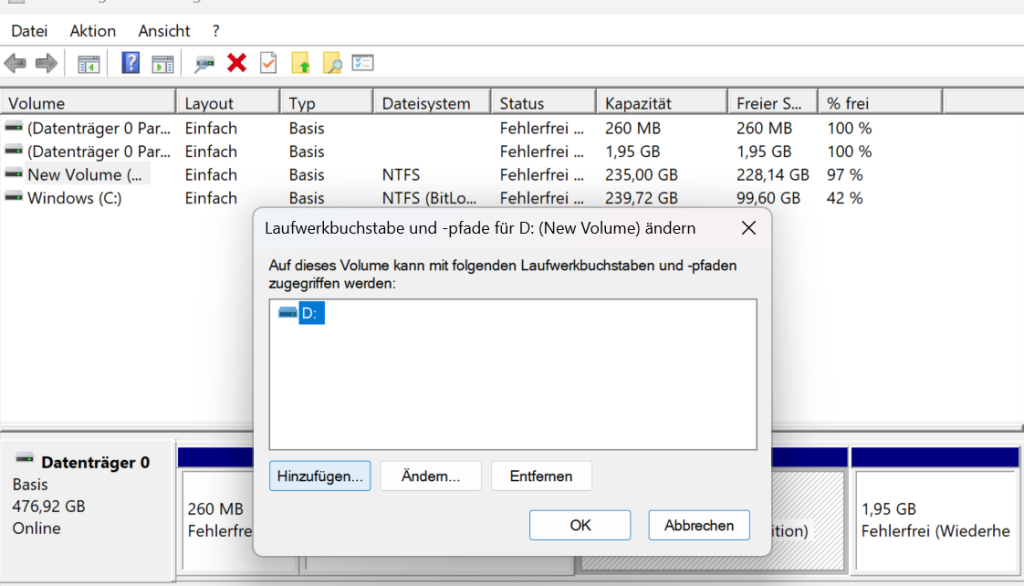Select the Windows (C:) volume row
Viewport: 1024px width, 586px height.
click(x=75, y=198)
